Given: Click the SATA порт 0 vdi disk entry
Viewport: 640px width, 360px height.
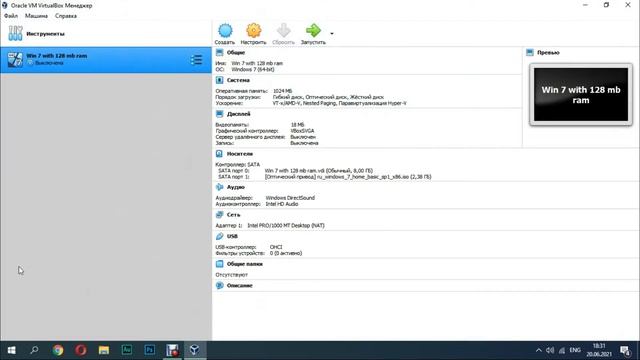Looking at the screenshot, I should [x=319, y=171].
